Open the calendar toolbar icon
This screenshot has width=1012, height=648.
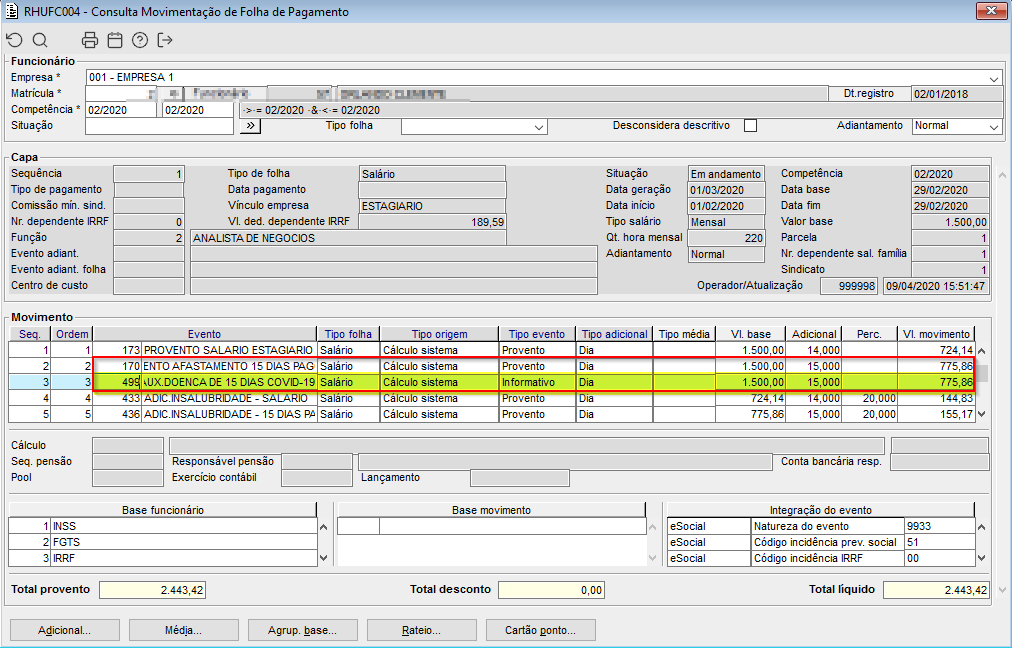(115, 41)
